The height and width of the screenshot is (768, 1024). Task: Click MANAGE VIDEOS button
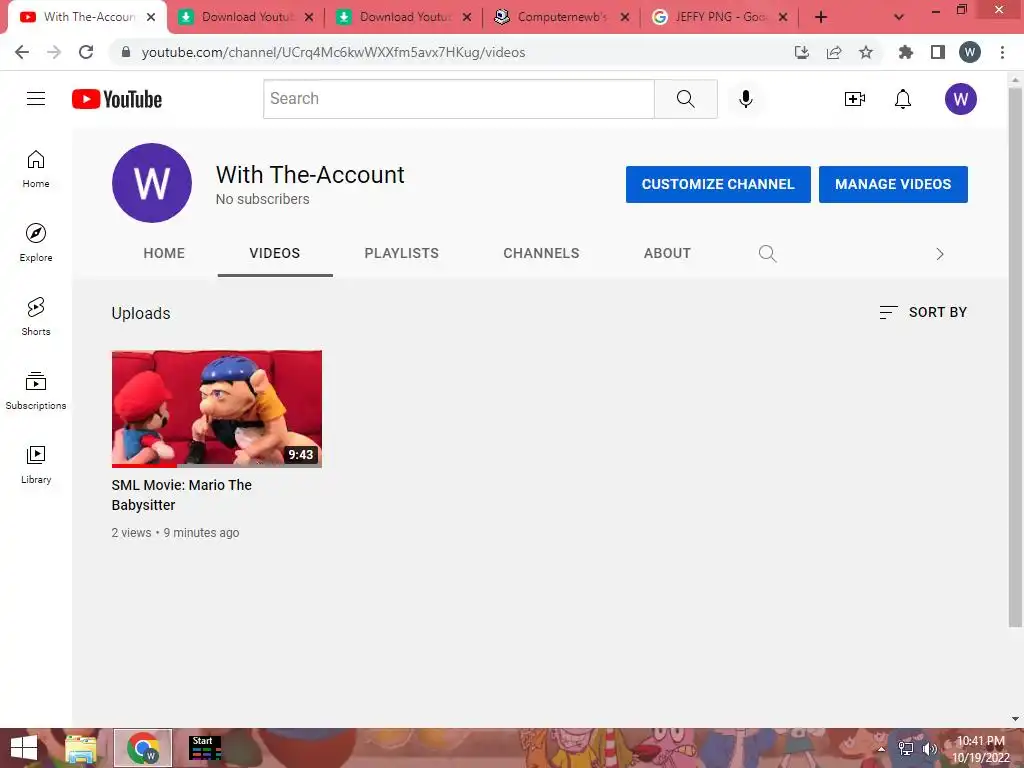point(893,184)
